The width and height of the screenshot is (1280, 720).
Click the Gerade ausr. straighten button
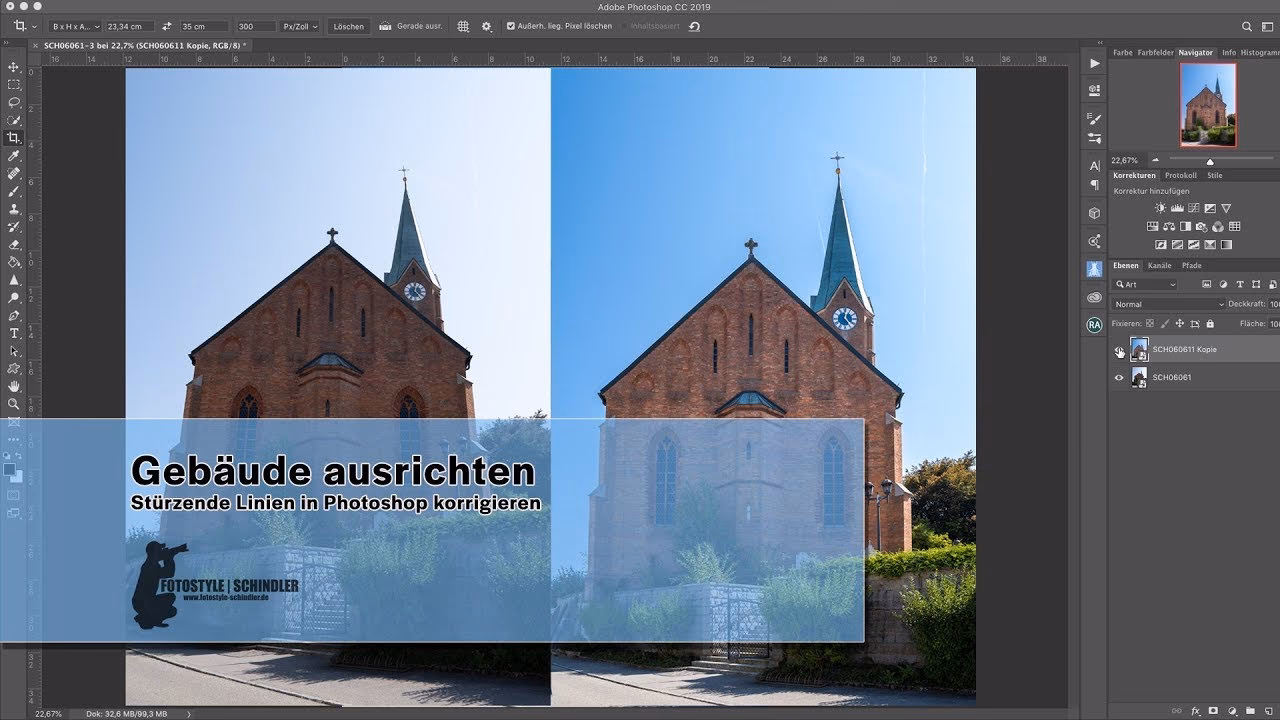tap(414, 26)
